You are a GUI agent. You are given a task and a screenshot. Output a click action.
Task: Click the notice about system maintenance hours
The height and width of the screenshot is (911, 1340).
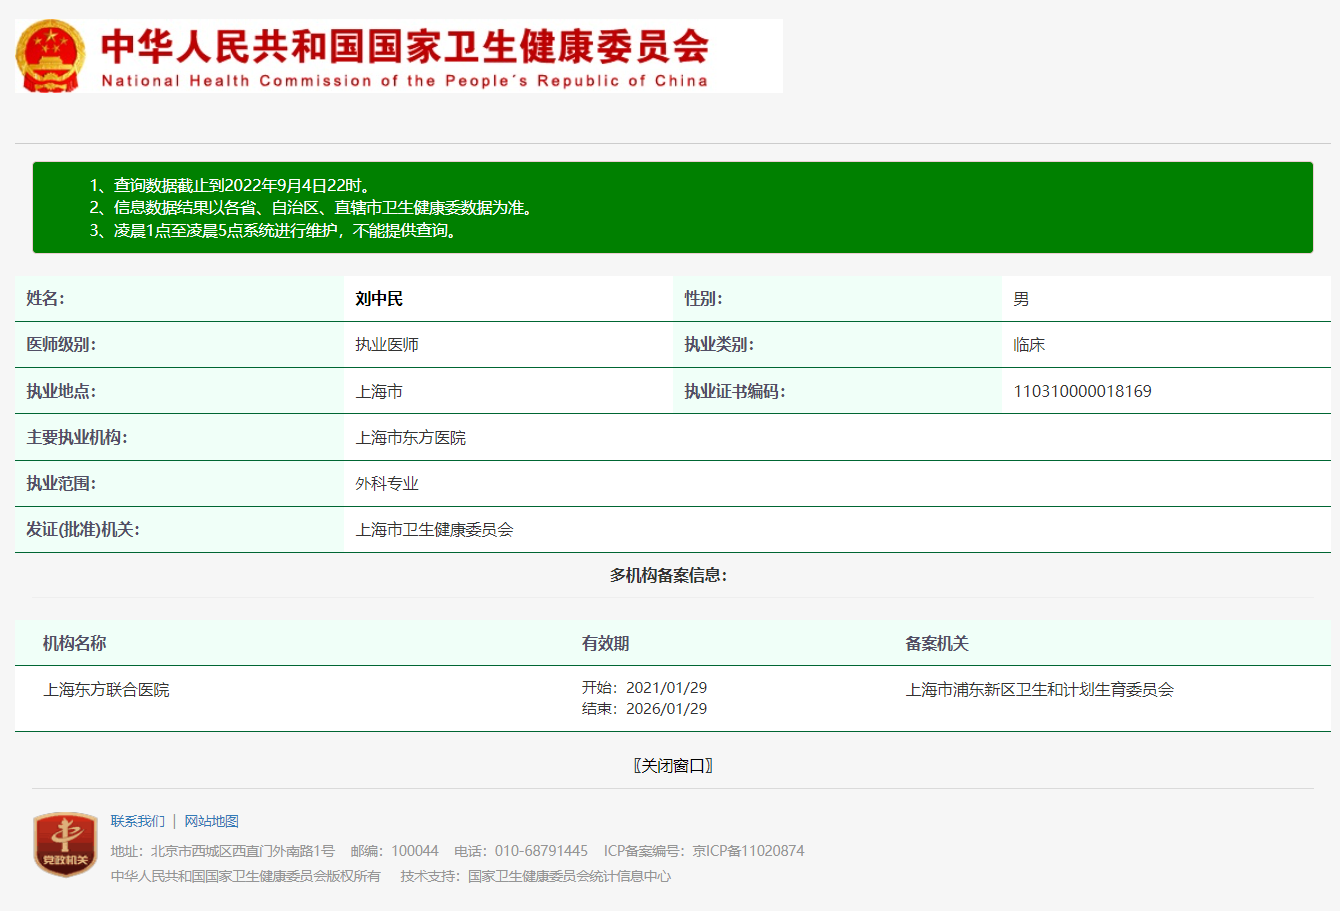(275, 231)
